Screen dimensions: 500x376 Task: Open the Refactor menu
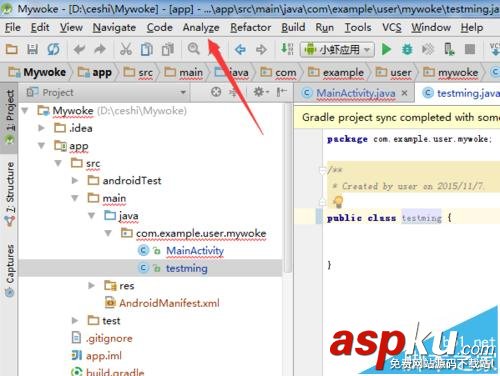[x=251, y=27]
